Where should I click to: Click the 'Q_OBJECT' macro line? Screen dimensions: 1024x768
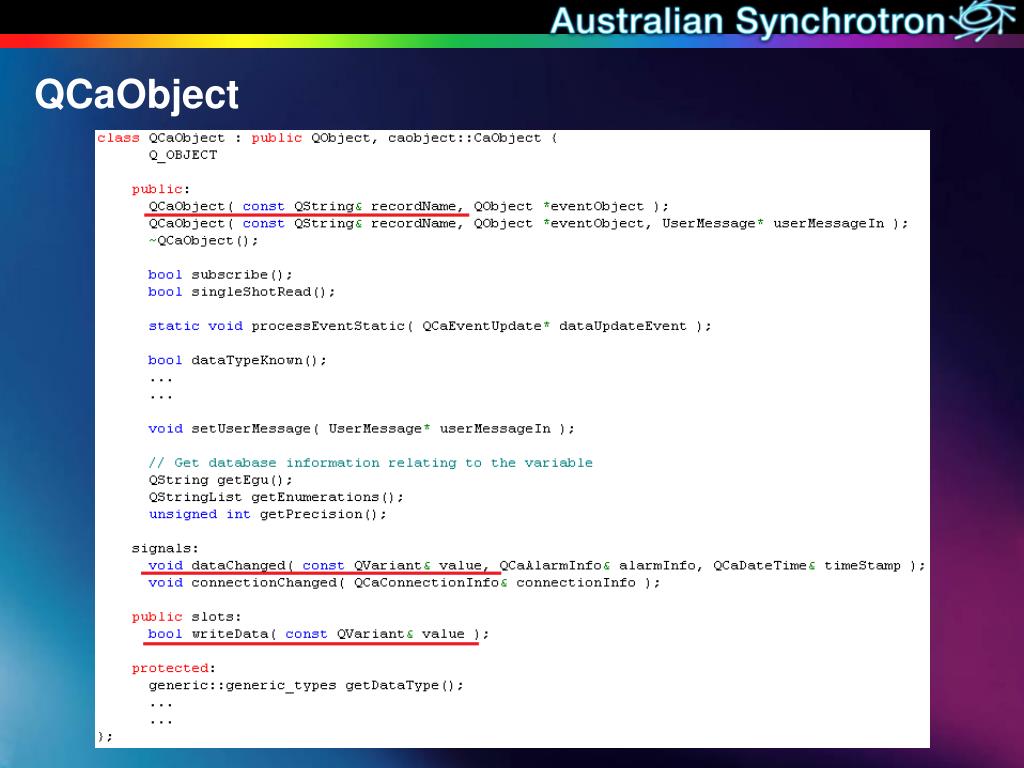[183, 155]
